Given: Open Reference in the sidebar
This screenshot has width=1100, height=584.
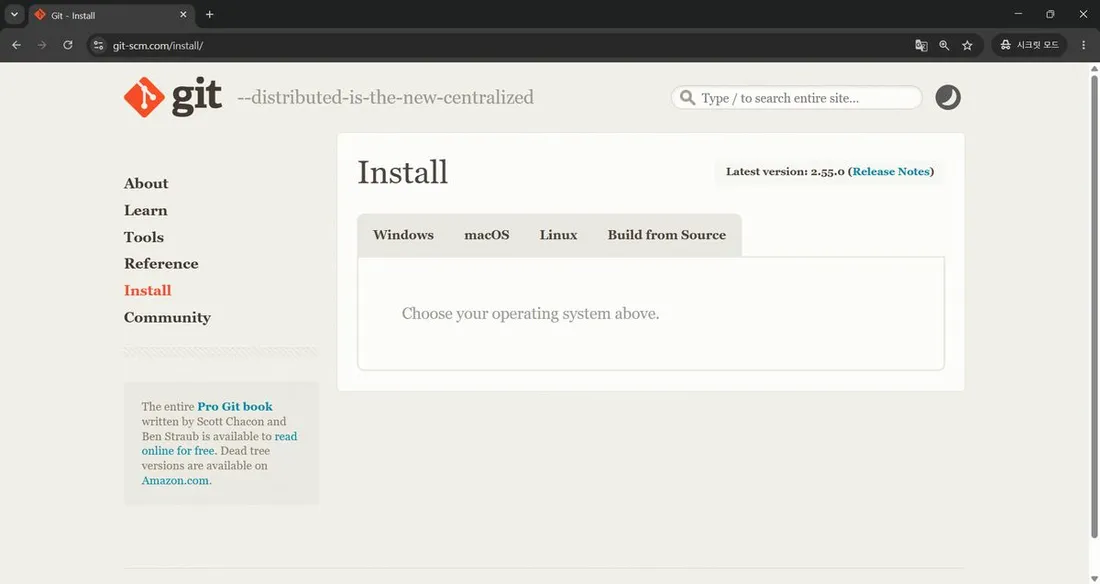Looking at the screenshot, I should coord(161,264).
